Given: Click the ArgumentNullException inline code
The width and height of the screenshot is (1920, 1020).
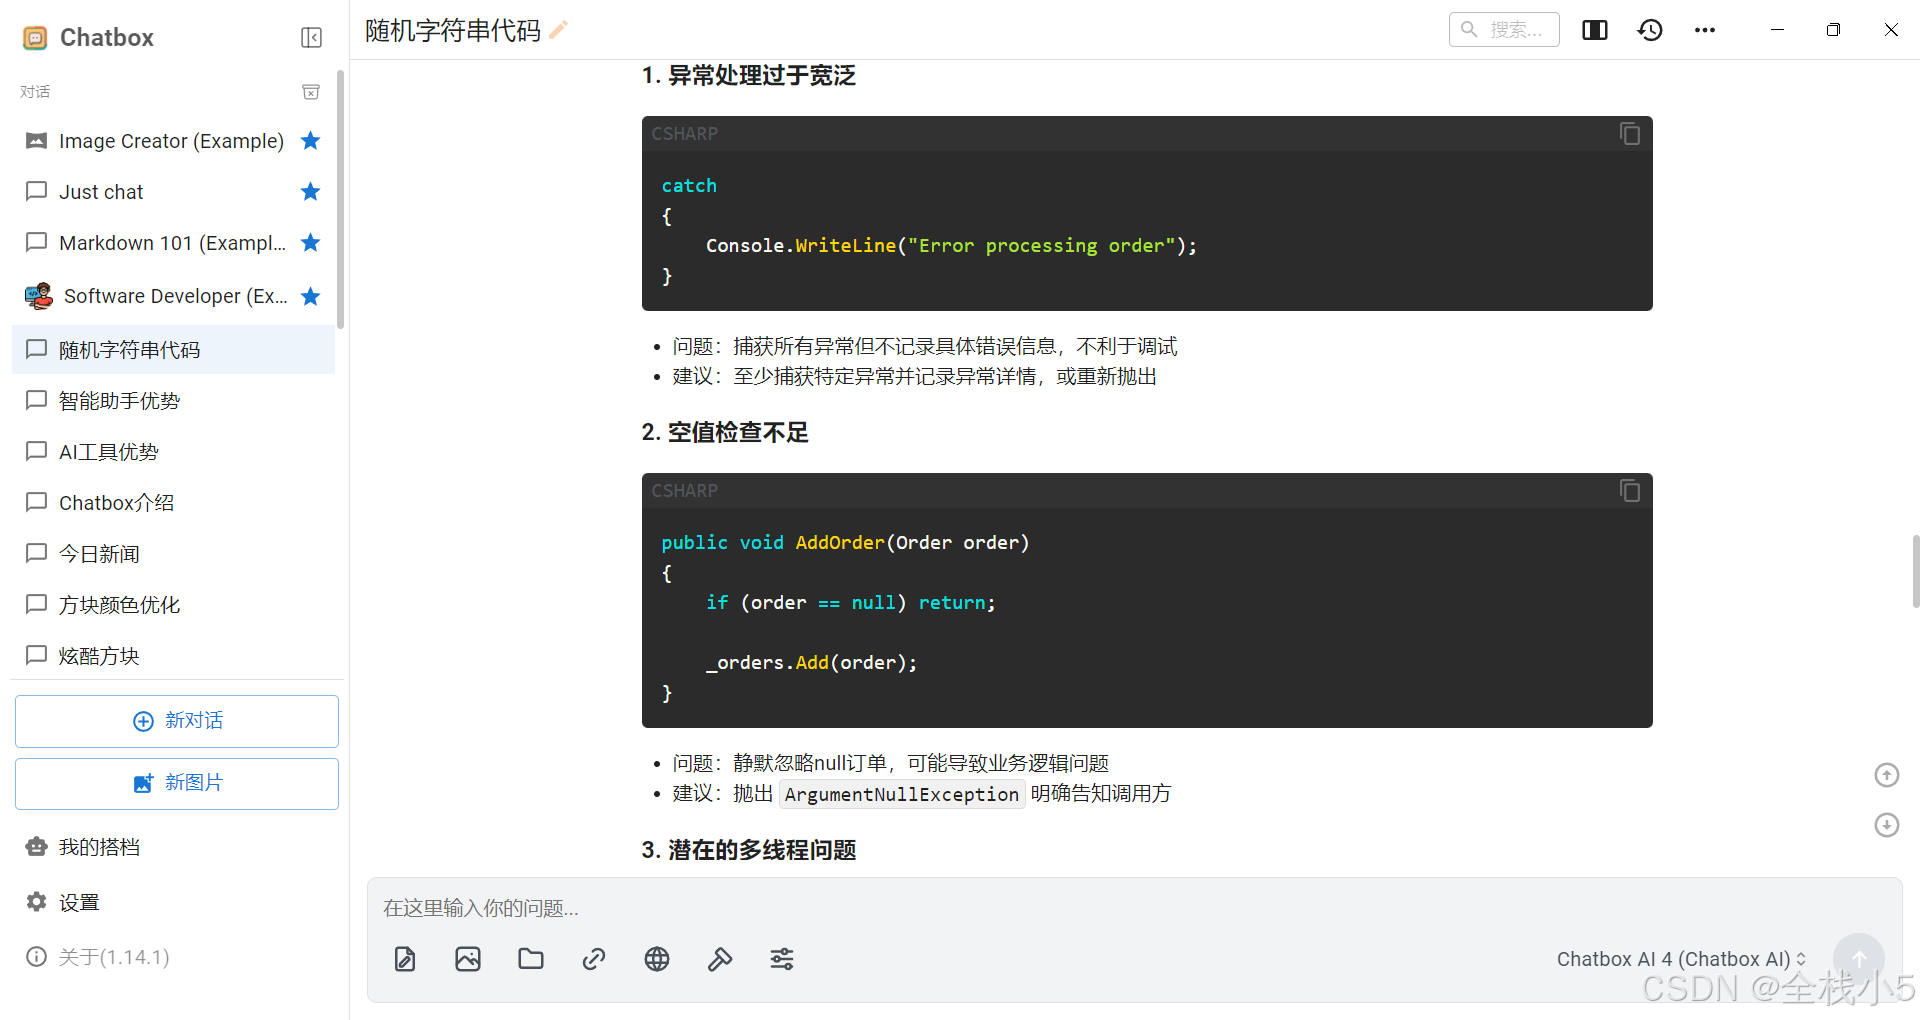Looking at the screenshot, I should pyautogui.click(x=902, y=794).
